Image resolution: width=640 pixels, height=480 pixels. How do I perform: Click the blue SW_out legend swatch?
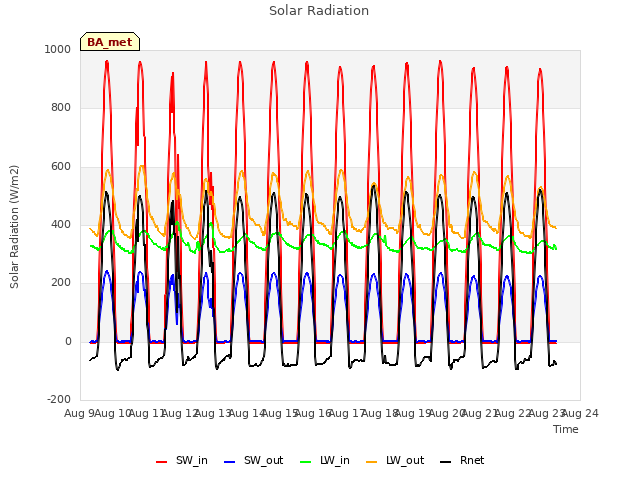click(230, 462)
